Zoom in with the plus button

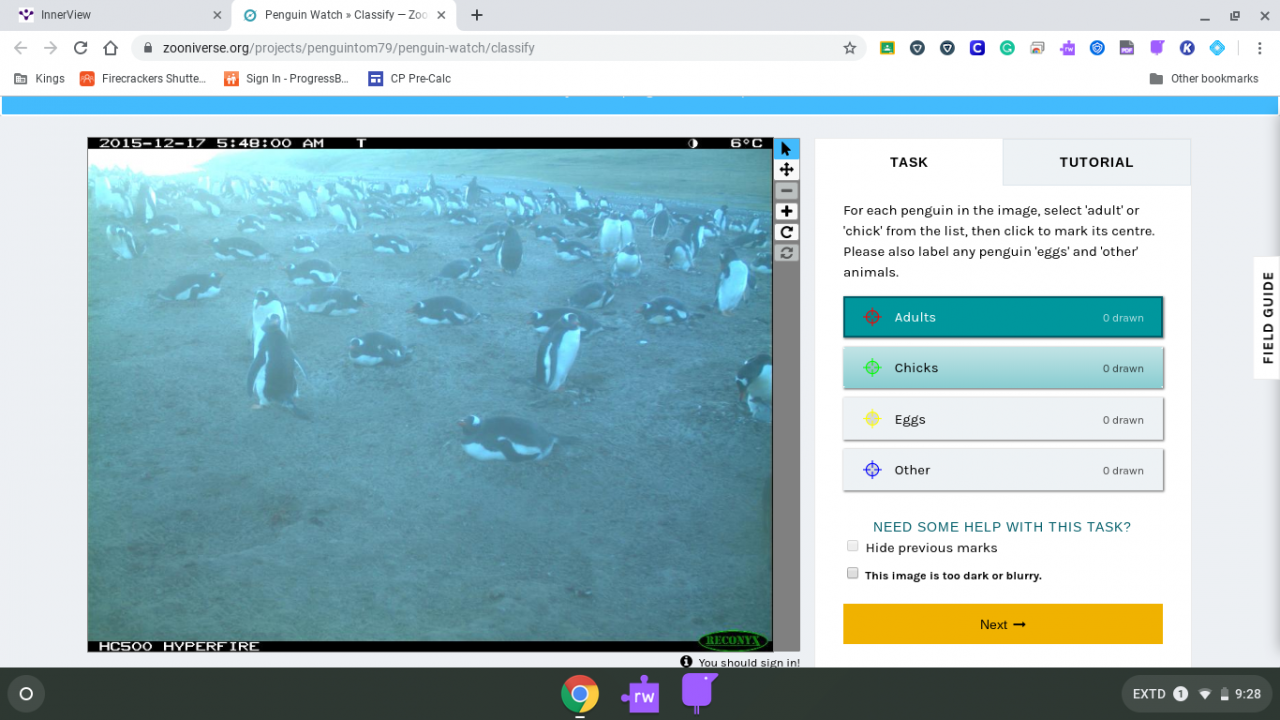(x=787, y=212)
